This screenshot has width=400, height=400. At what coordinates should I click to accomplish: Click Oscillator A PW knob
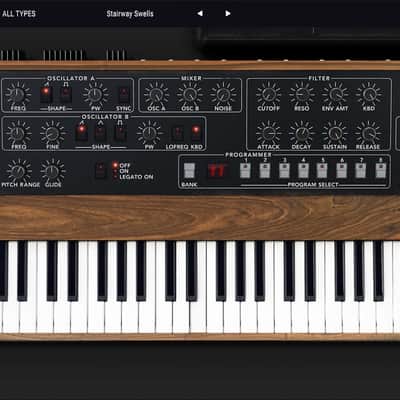click(95, 94)
